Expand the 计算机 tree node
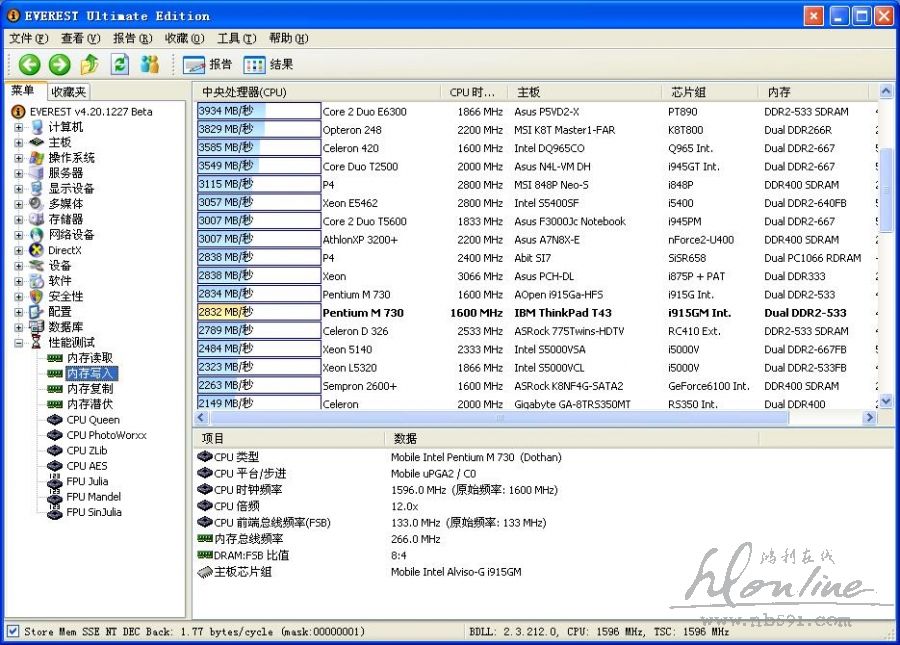This screenshot has width=900, height=645. pyautogui.click(x=18, y=127)
